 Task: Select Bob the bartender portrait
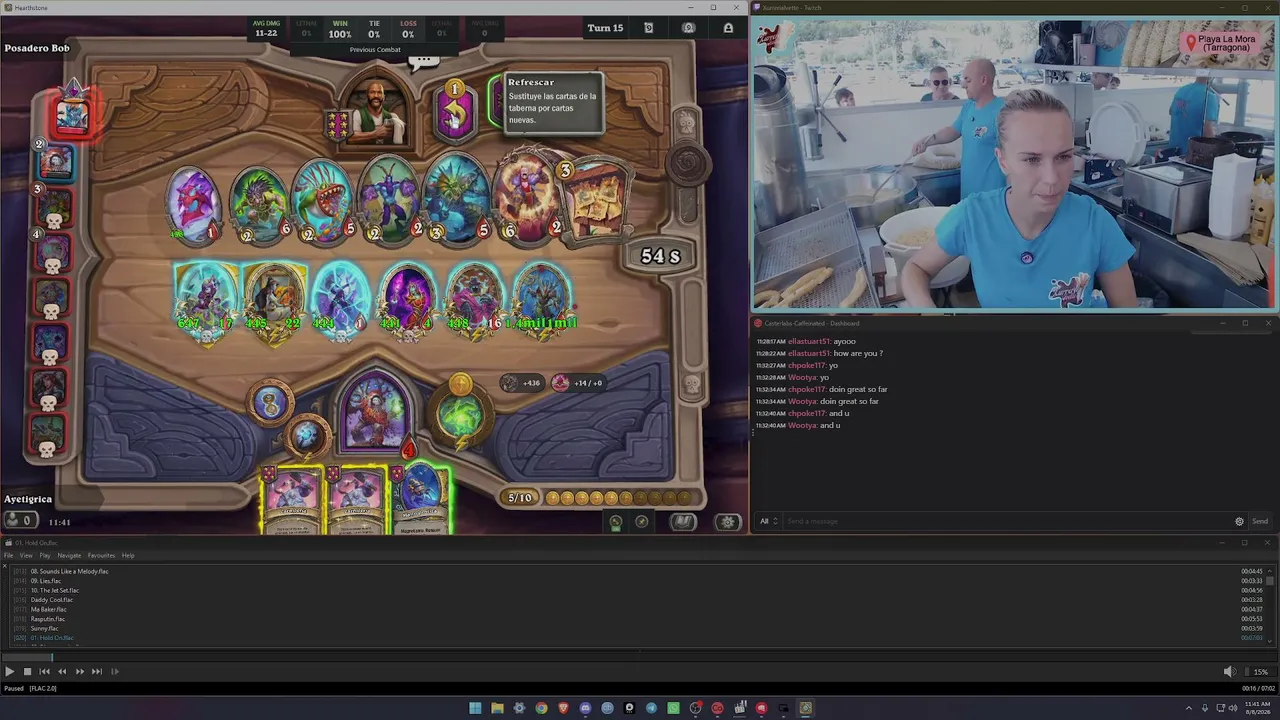click(378, 110)
